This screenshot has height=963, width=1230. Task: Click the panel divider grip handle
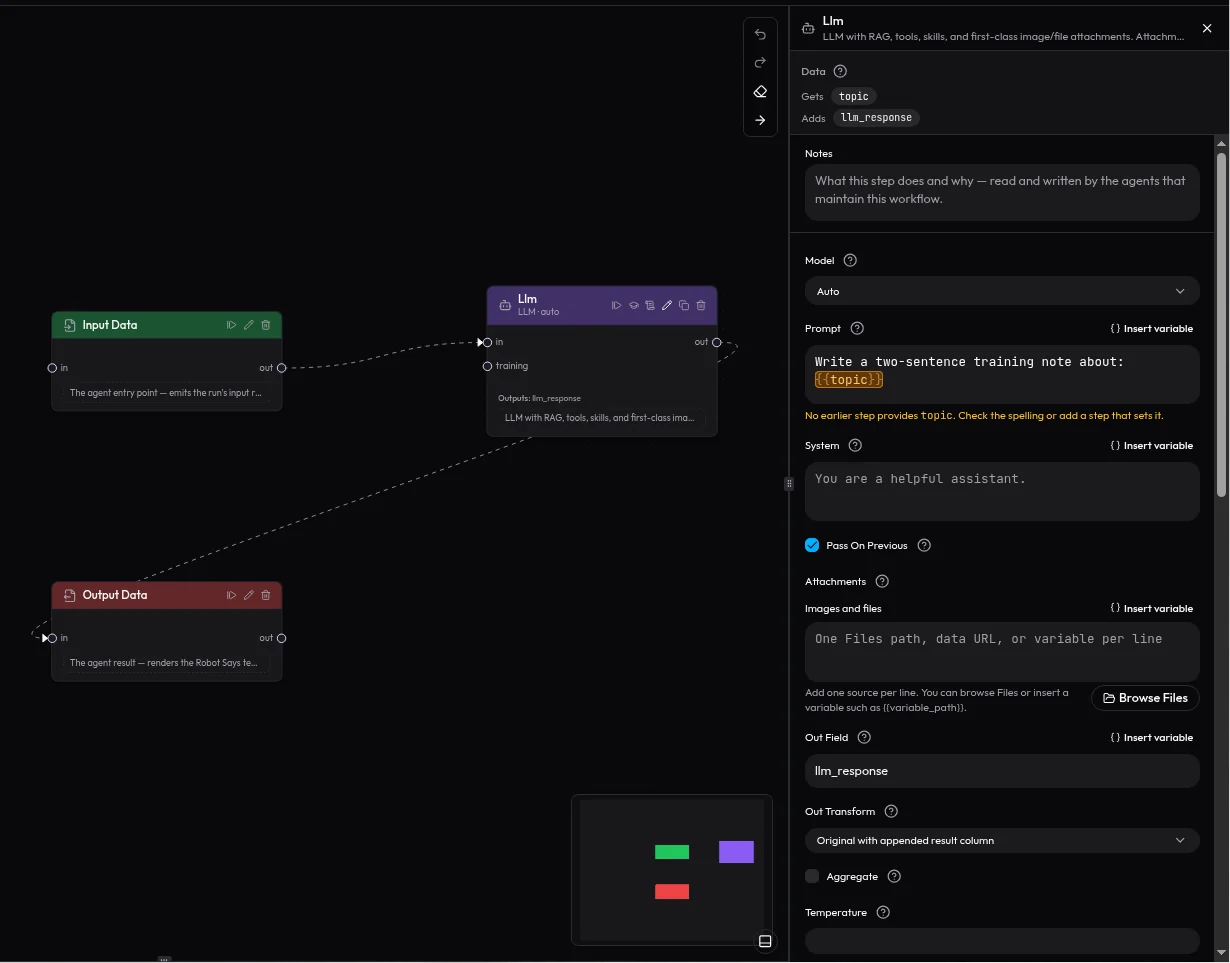click(x=789, y=483)
